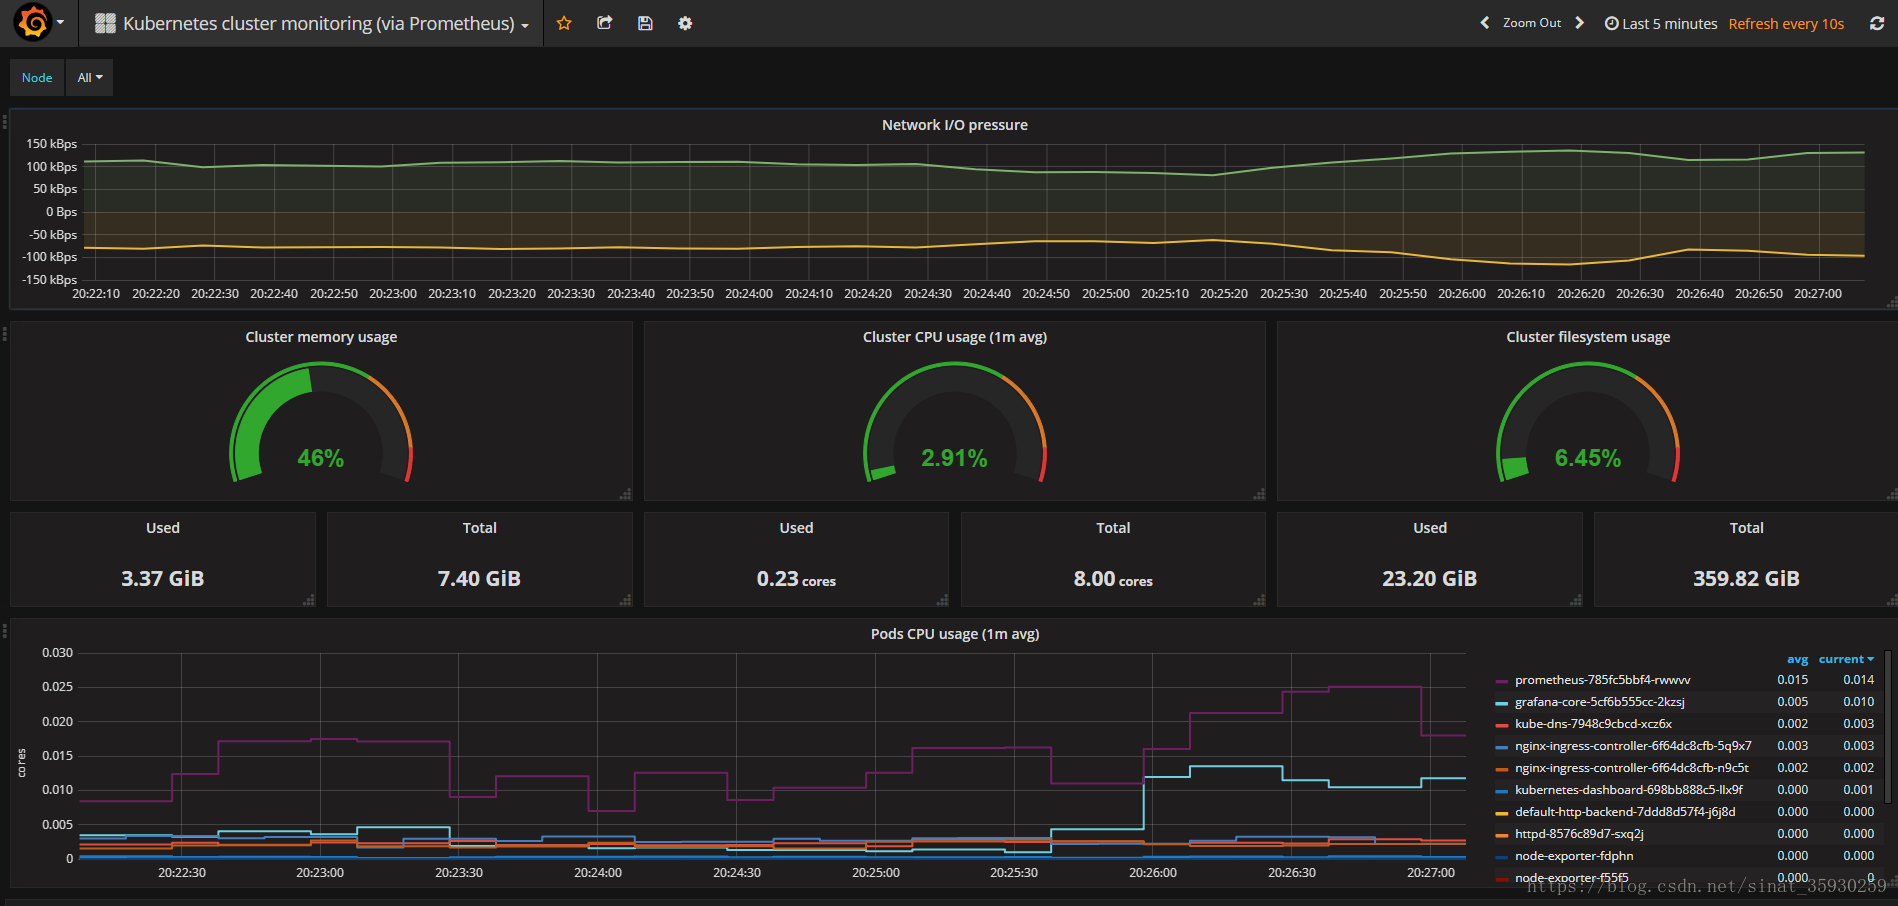Change kube-dns series red color swatch
Screen dimensions: 1898x906
[x=1501, y=725]
